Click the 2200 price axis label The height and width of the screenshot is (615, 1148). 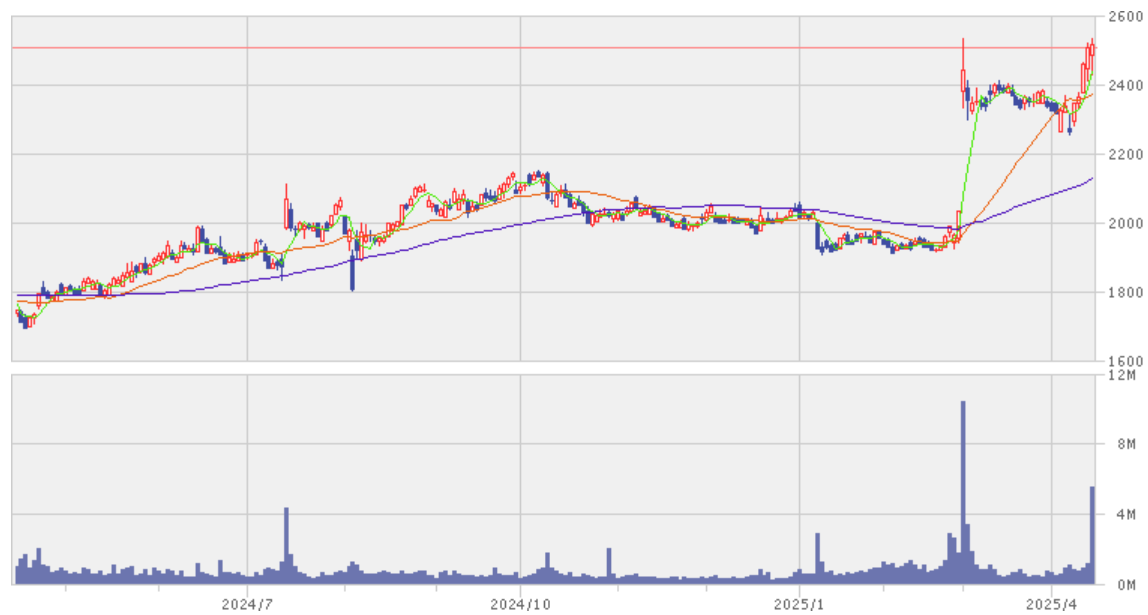pos(1125,154)
